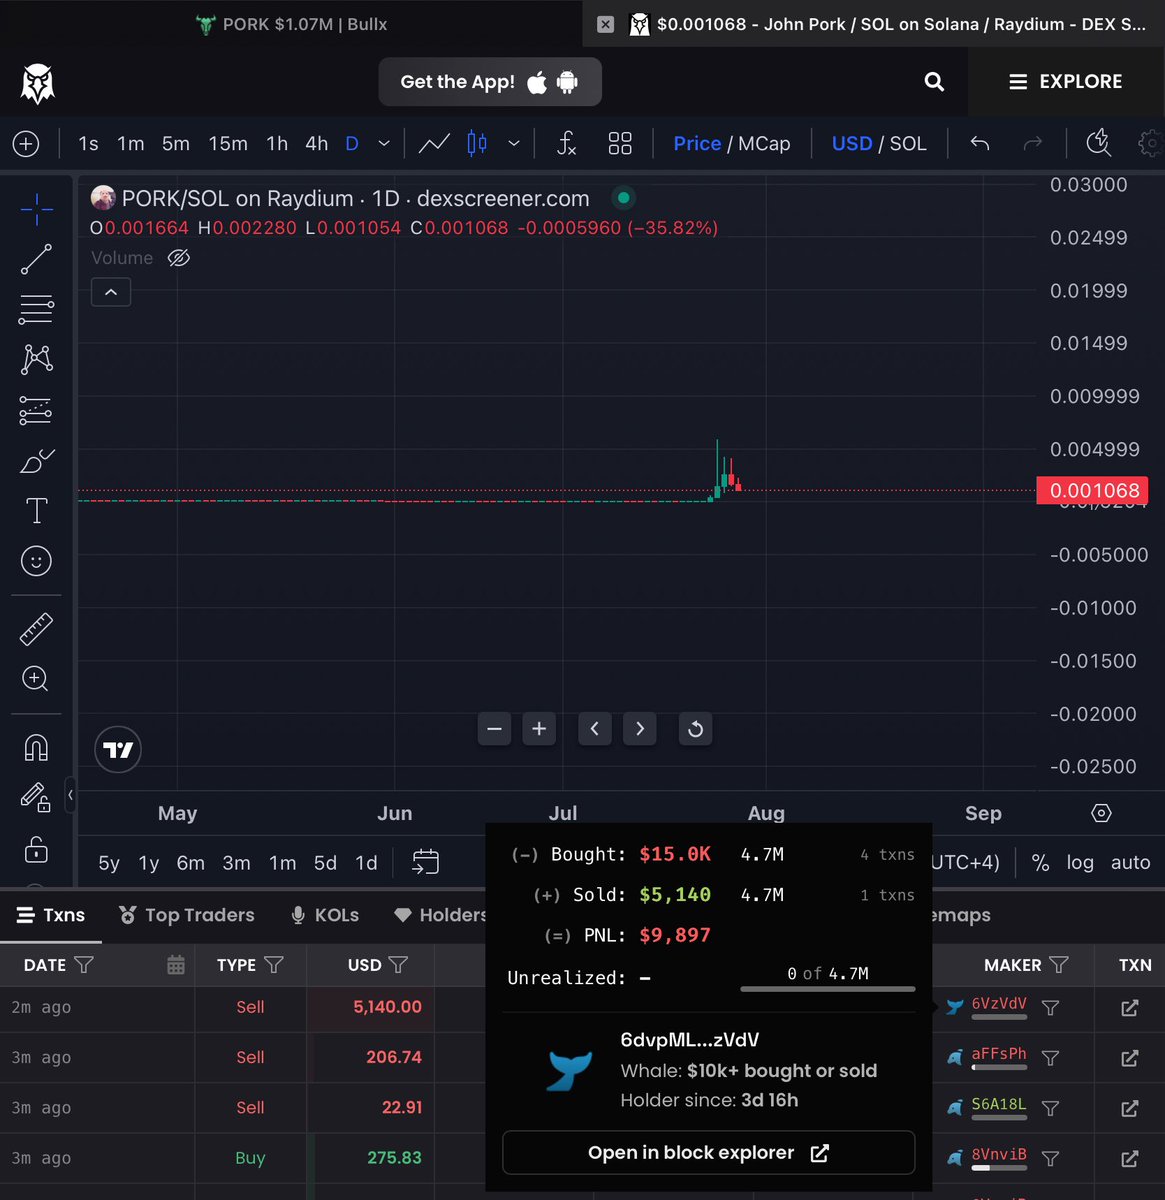
Task: Open the Indicators fx menu
Action: (x=566, y=144)
